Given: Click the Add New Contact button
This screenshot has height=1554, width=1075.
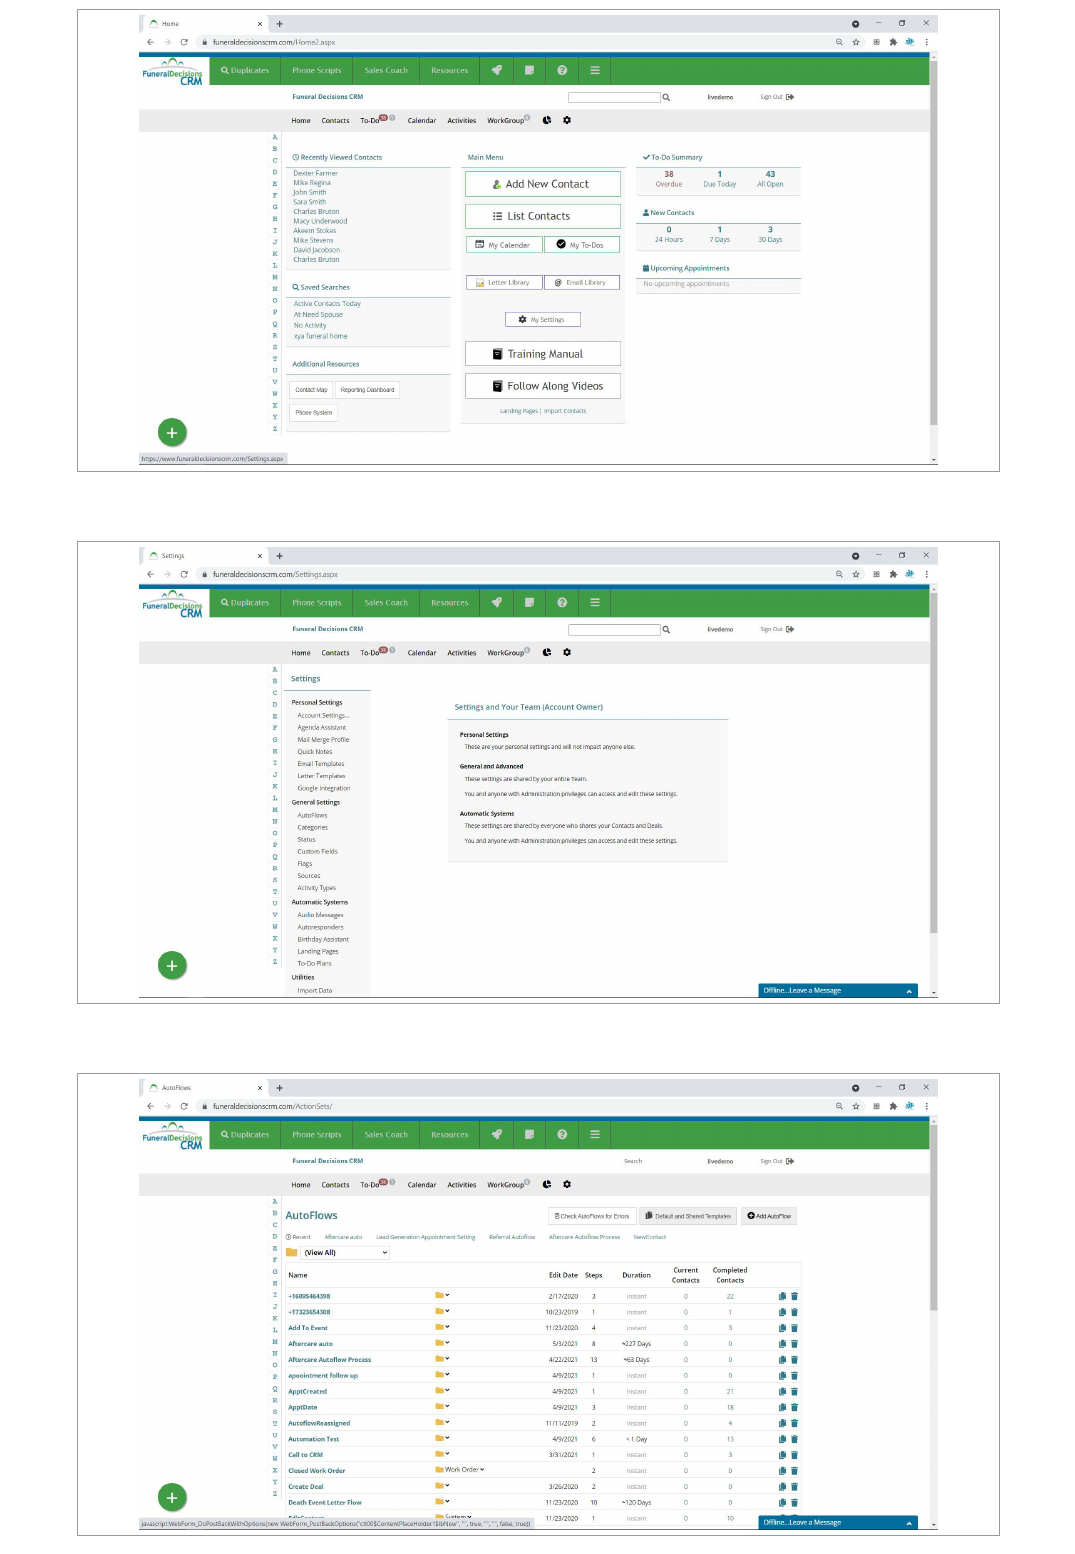Looking at the screenshot, I should pos(542,184).
